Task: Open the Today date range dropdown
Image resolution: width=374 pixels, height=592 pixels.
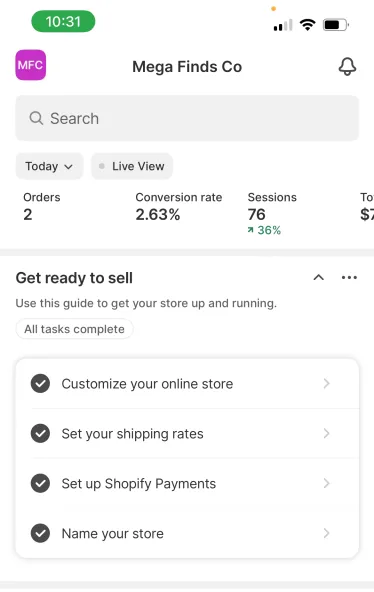Action: pyautogui.click(x=49, y=166)
